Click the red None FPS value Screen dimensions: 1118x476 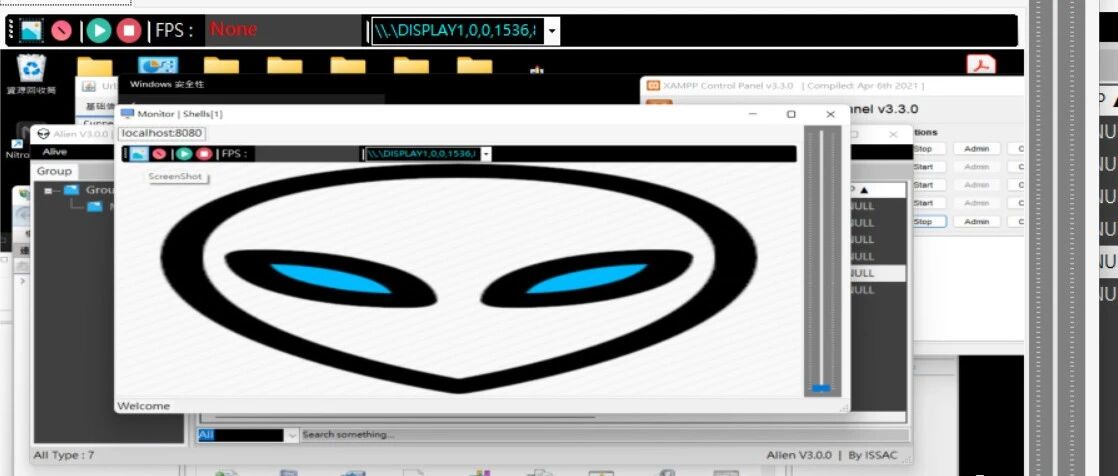233,30
